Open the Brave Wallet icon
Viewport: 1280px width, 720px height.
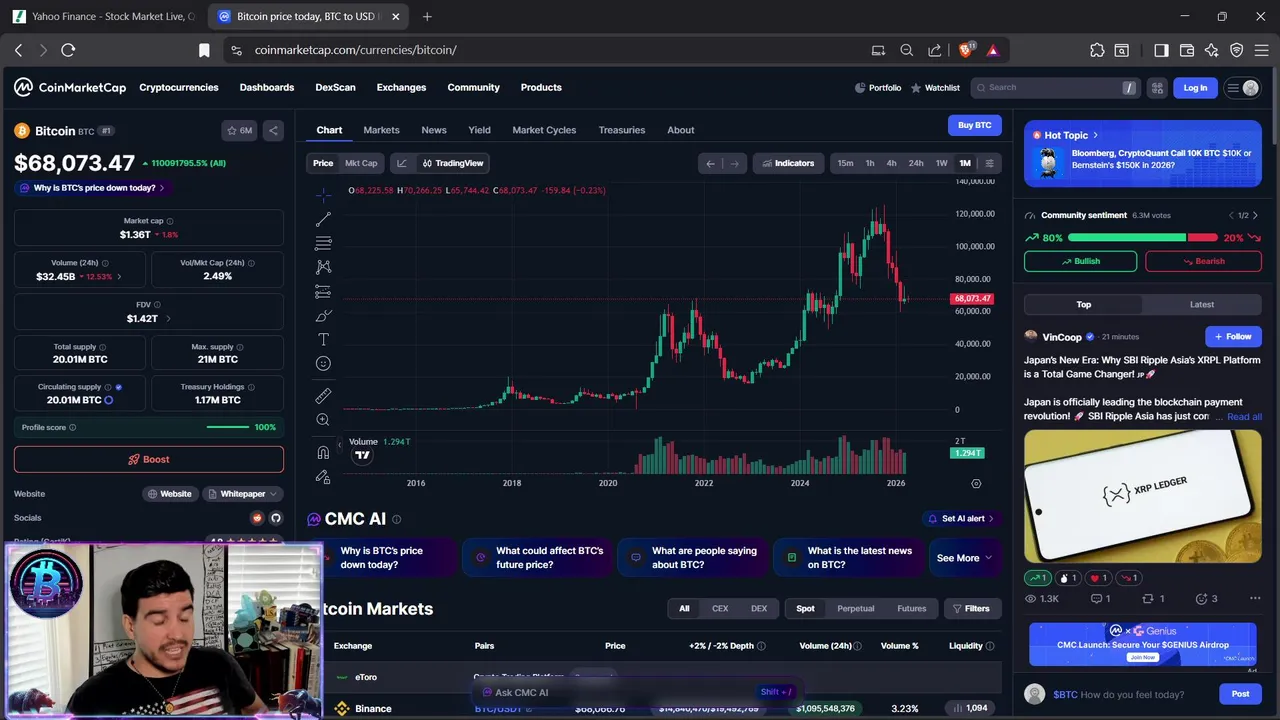1187,50
